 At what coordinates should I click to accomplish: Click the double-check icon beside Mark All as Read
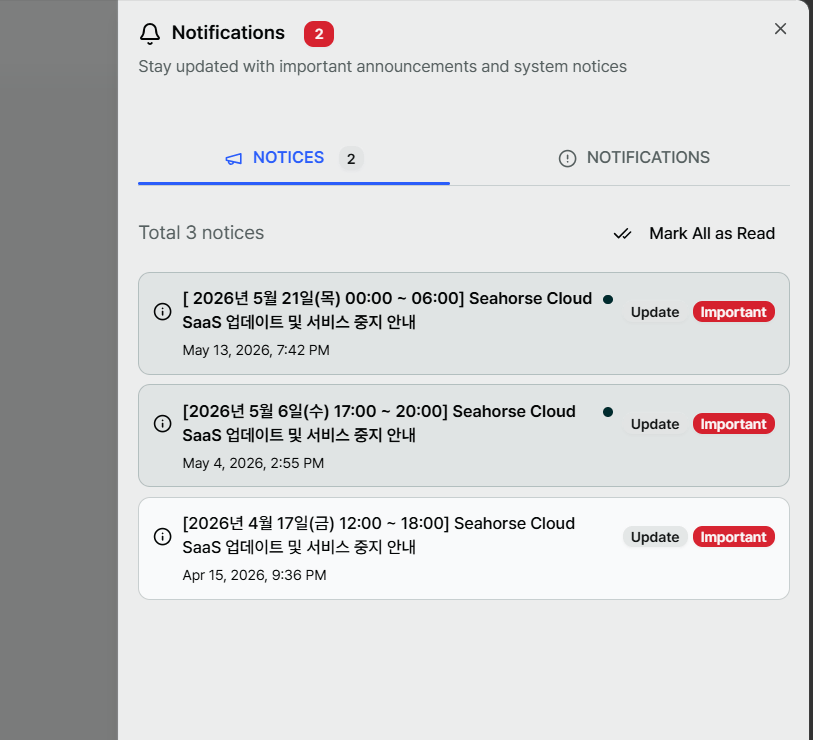622,234
